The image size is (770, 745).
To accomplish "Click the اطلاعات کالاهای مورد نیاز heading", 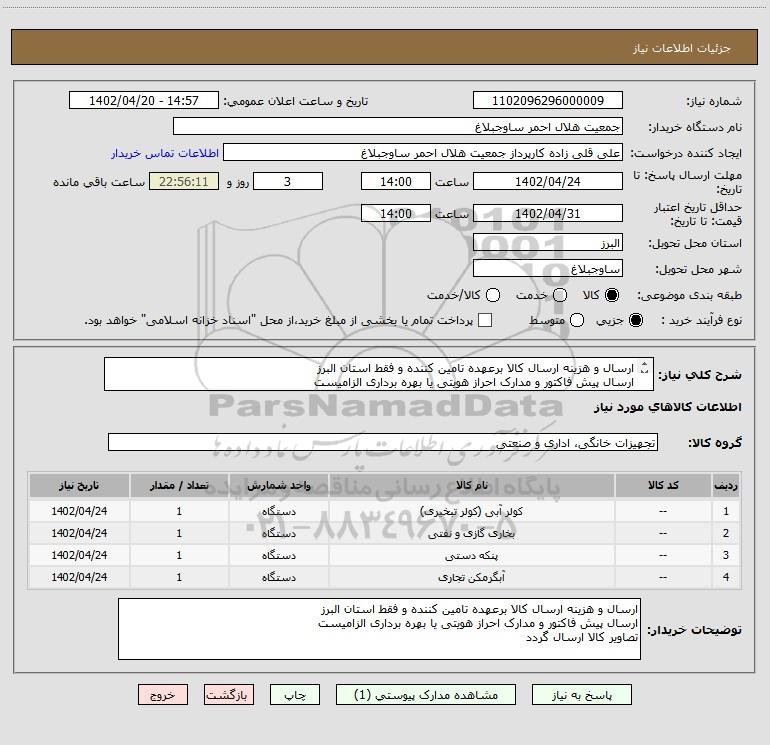I will coord(668,407).
